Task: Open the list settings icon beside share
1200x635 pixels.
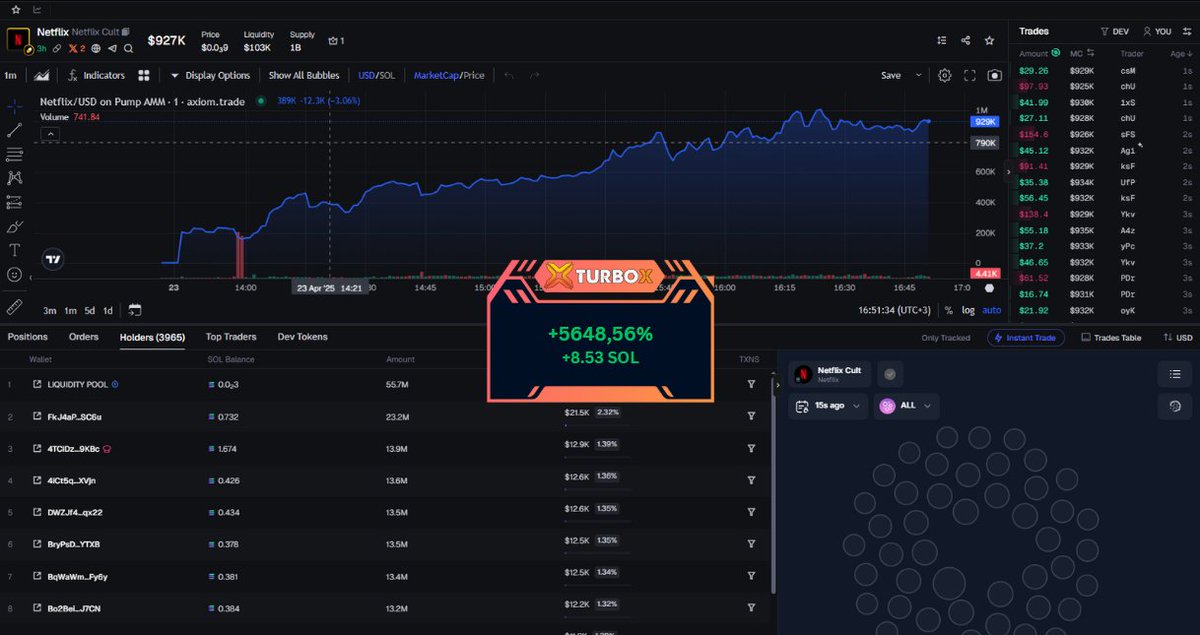Action: tap(942, 41)
